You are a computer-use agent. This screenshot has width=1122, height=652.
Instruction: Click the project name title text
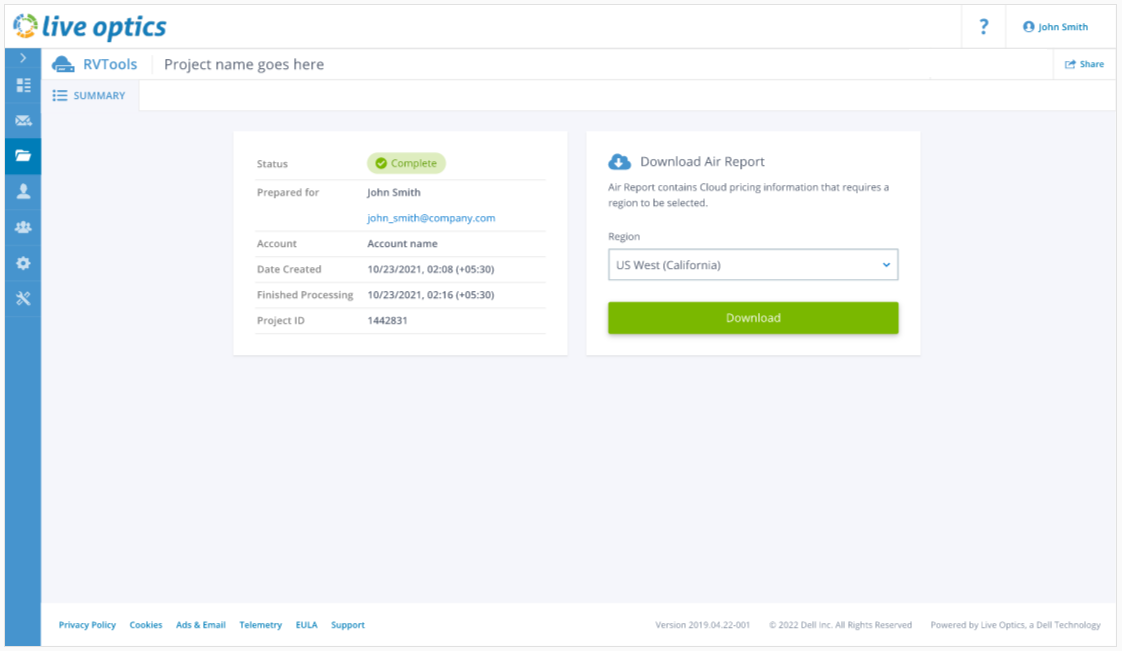(x=244, y=64)
